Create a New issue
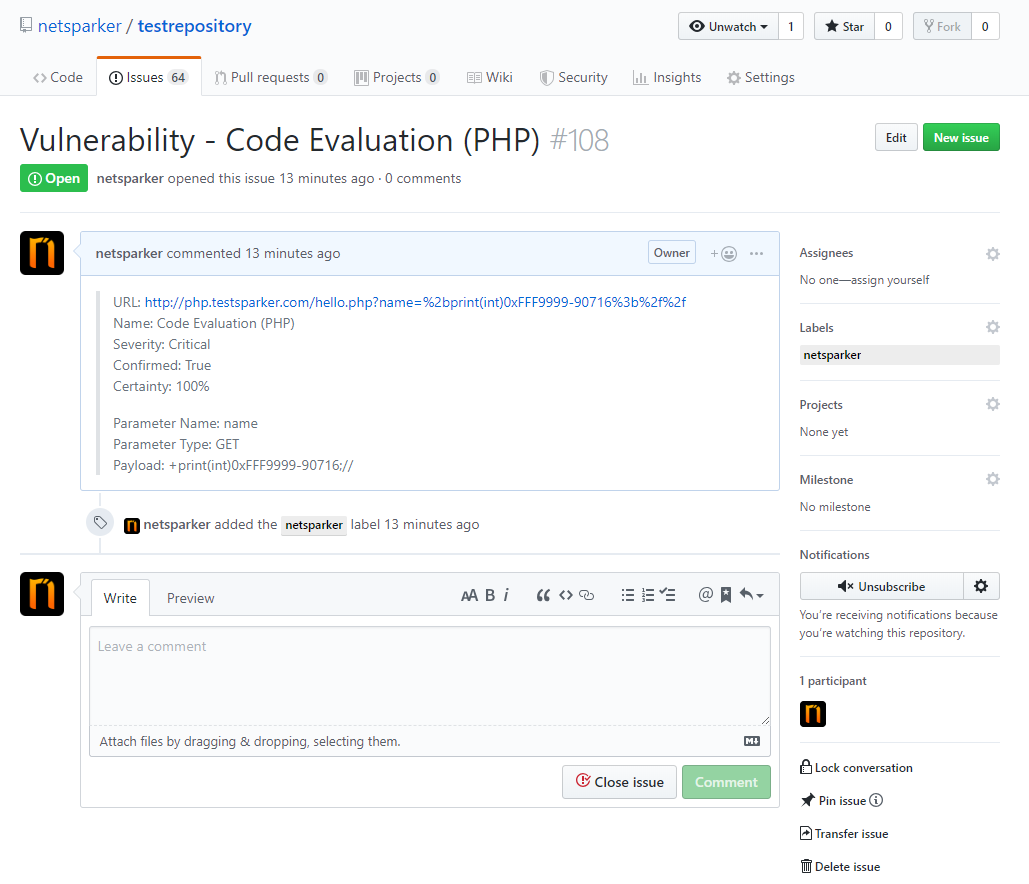Screen dimensions: 1029x884 (961, 137)
